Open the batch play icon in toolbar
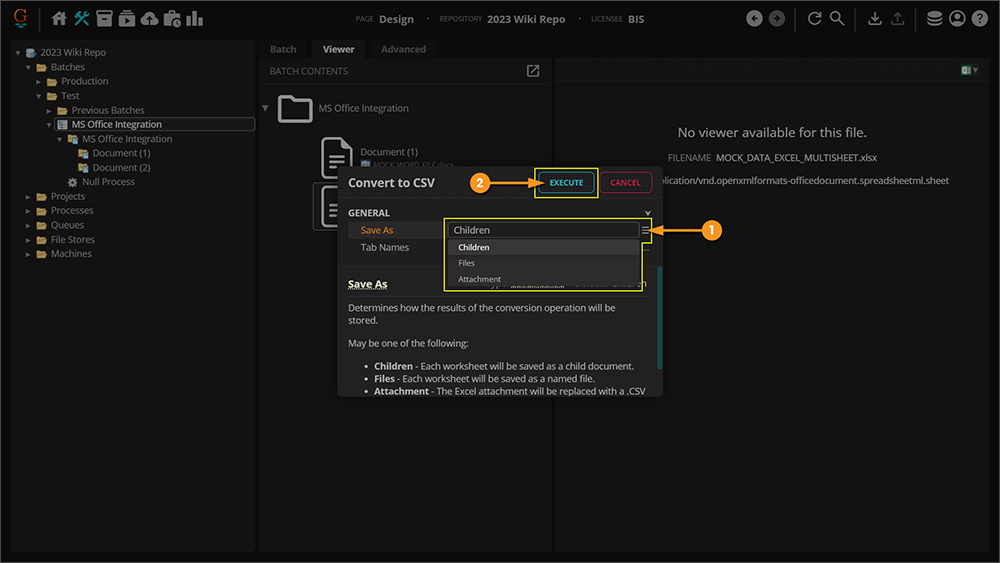This screenshot has height=563, width=1000. pyautogui.click(x=126, y=18)
